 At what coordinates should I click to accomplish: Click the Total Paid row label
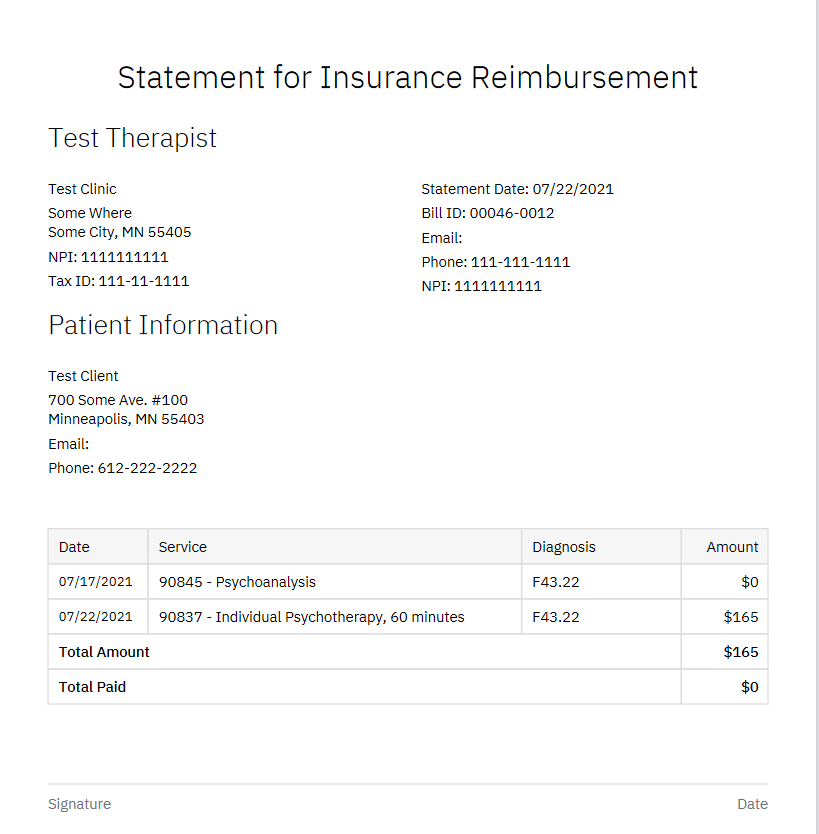[92, 687]
